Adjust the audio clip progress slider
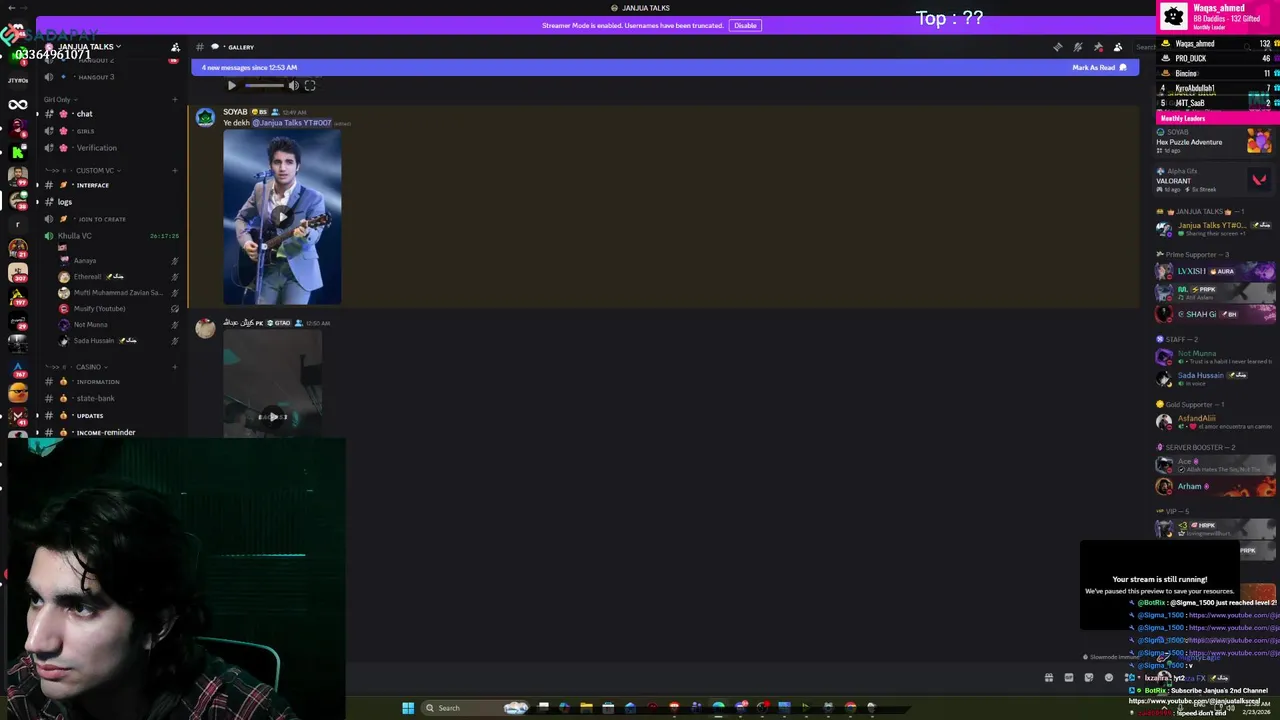The image size is (1280, 720). (264, 86)
